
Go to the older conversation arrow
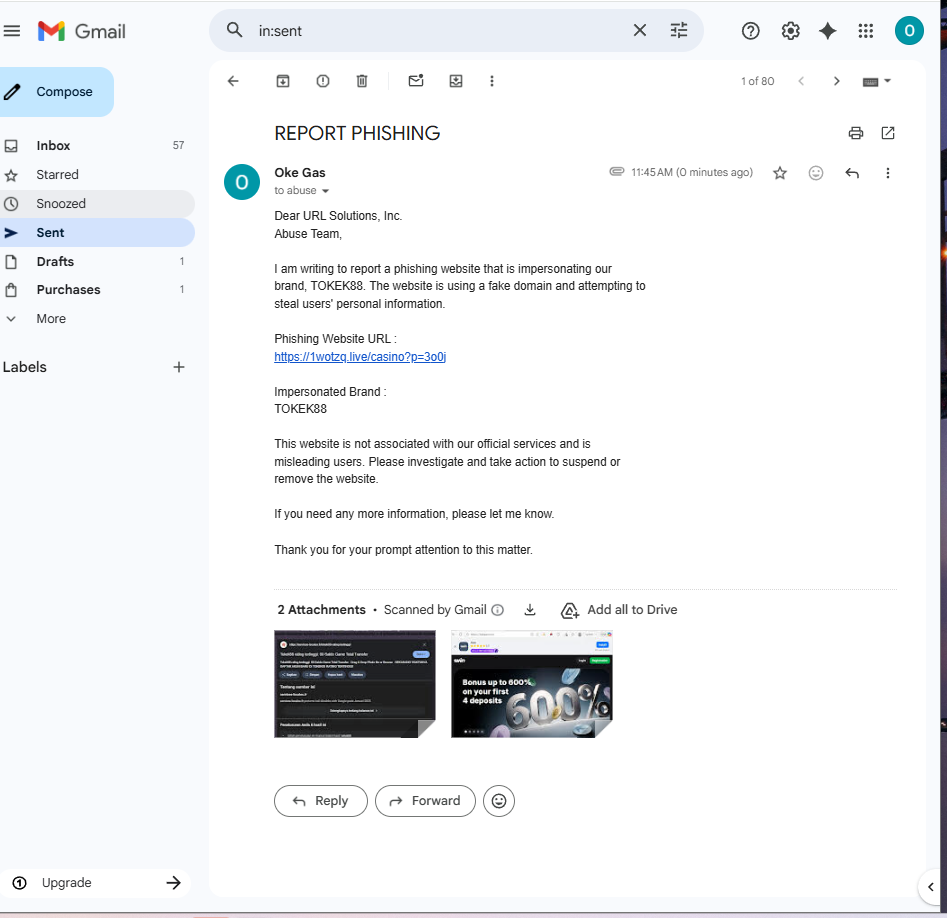836,81
